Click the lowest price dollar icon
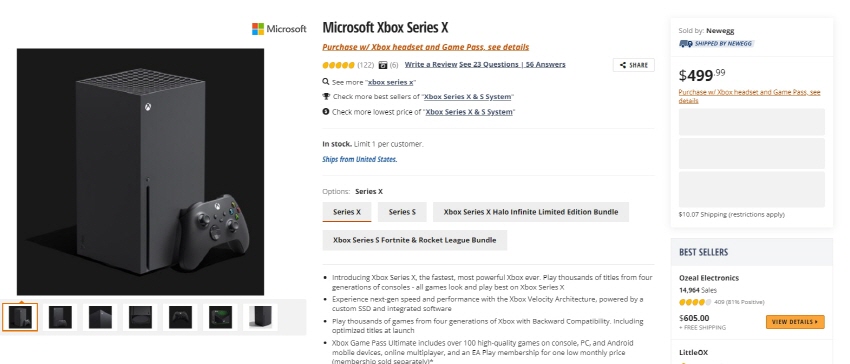Viewport: 850px width, 364px height. coord(326,111)
